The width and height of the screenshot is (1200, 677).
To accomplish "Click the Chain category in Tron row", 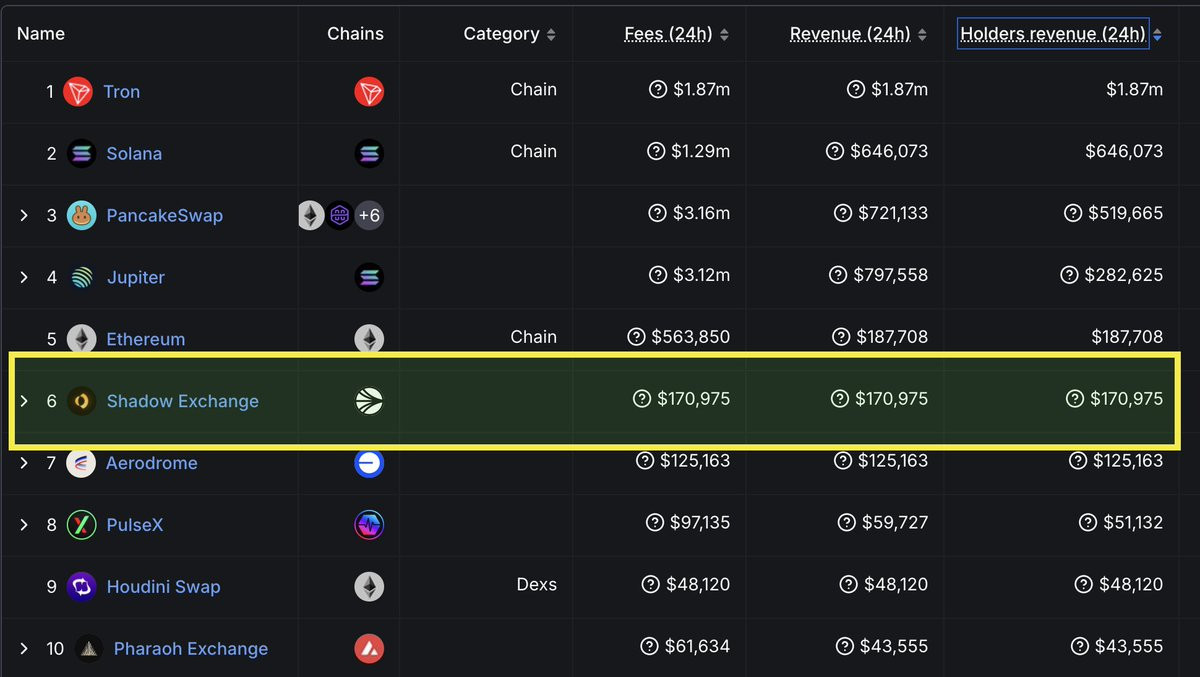I will tap(534, 89).
